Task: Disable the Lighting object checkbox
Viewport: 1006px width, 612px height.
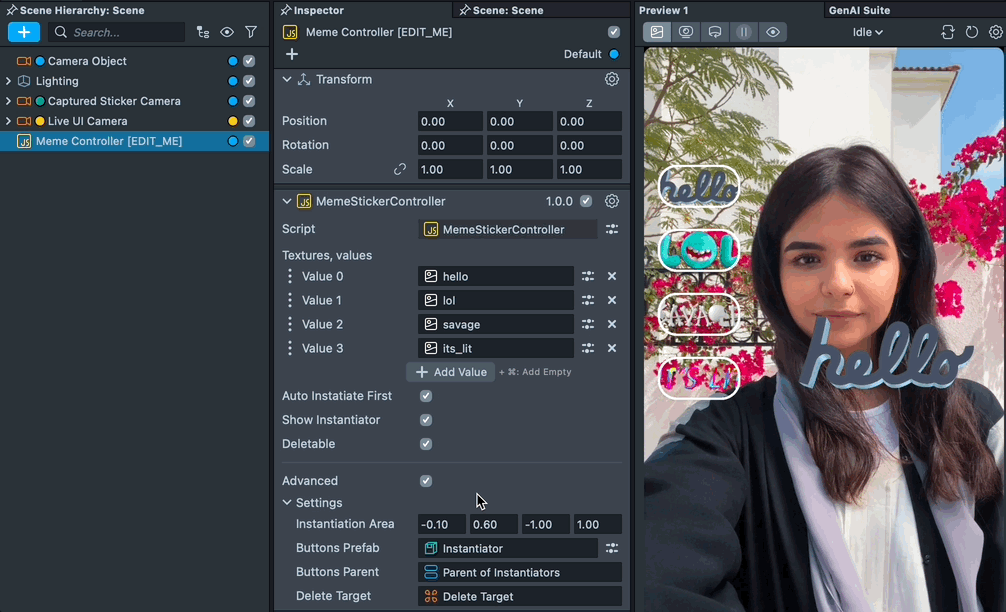Action: pos(249,81)
